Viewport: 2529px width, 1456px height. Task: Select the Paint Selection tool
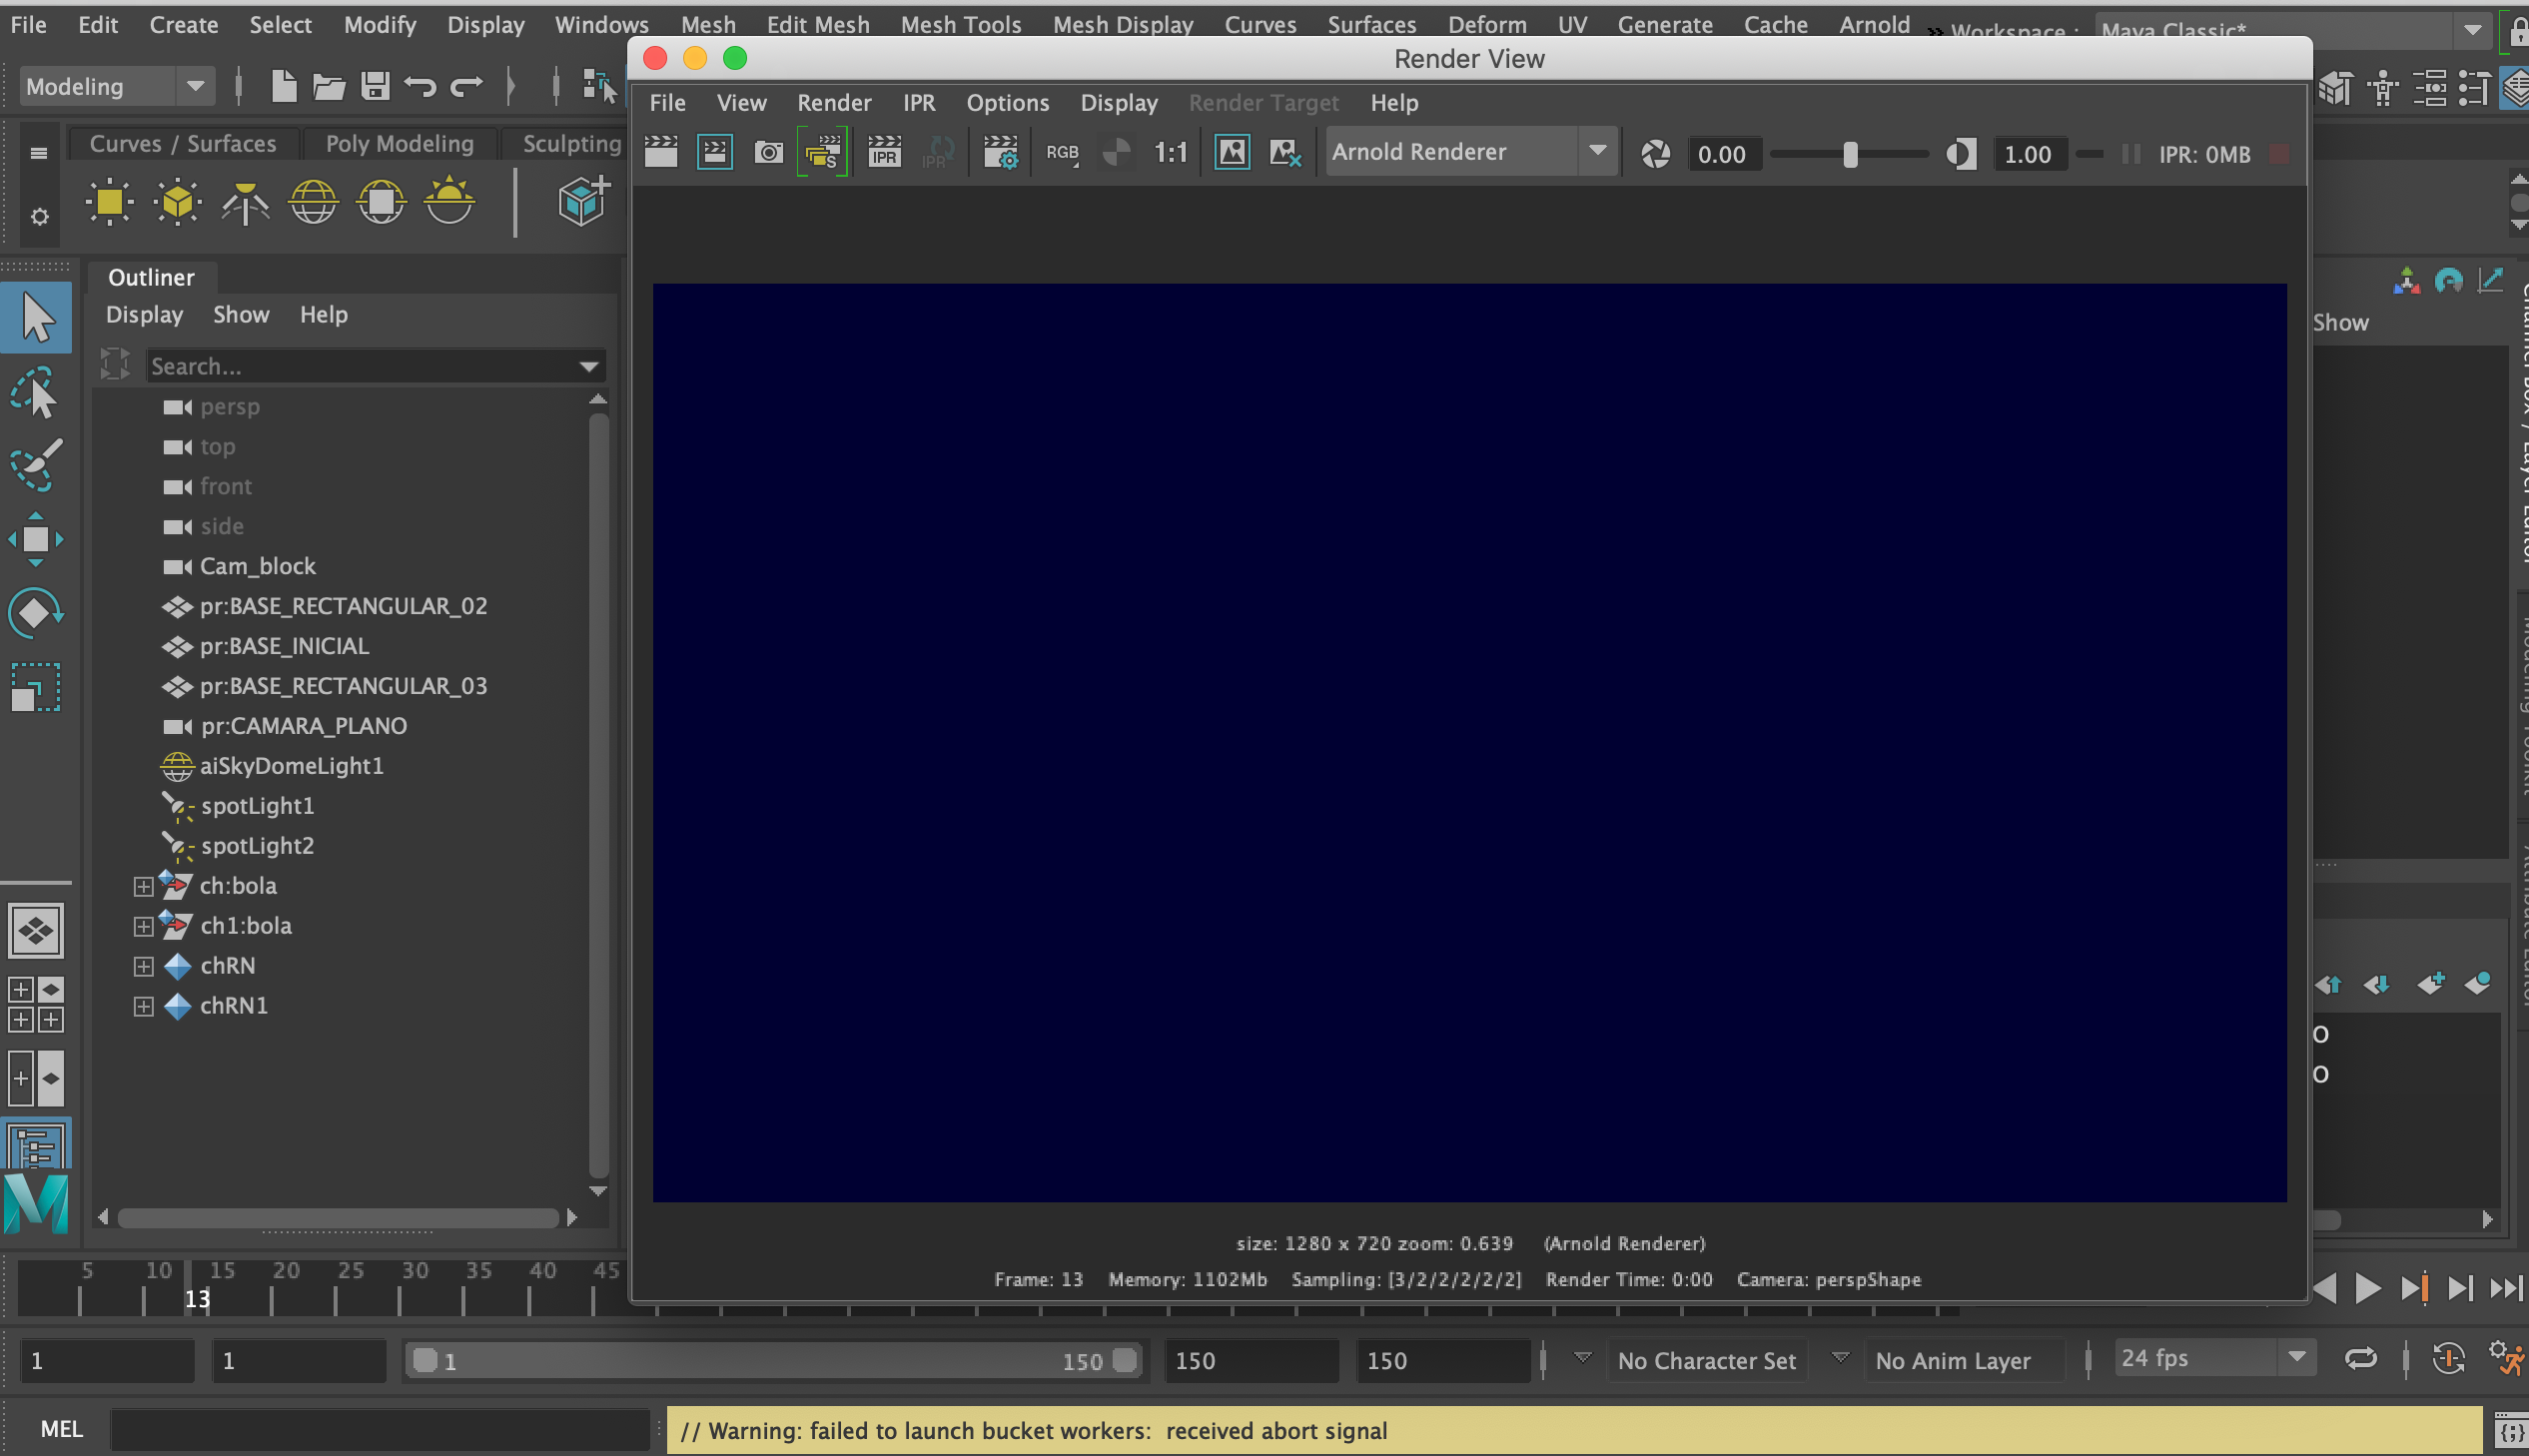[x=36, y=466]
